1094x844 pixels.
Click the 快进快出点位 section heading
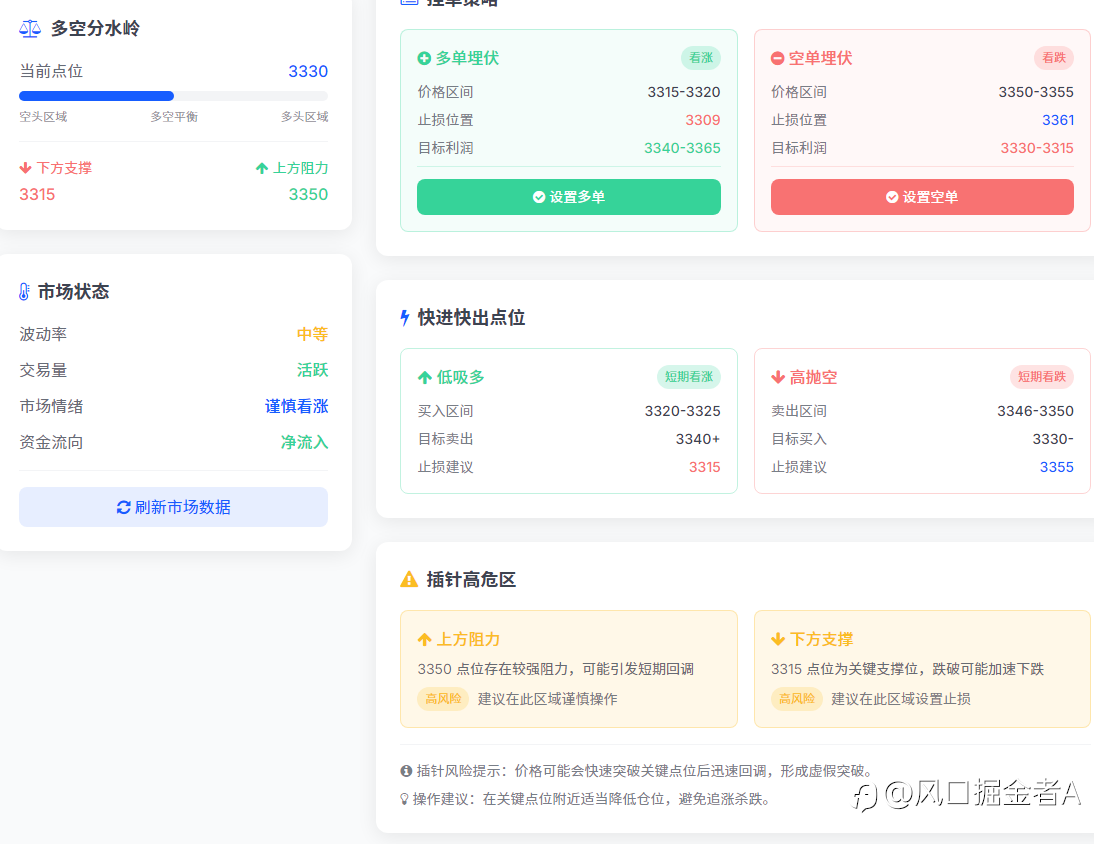click(472, 318)
